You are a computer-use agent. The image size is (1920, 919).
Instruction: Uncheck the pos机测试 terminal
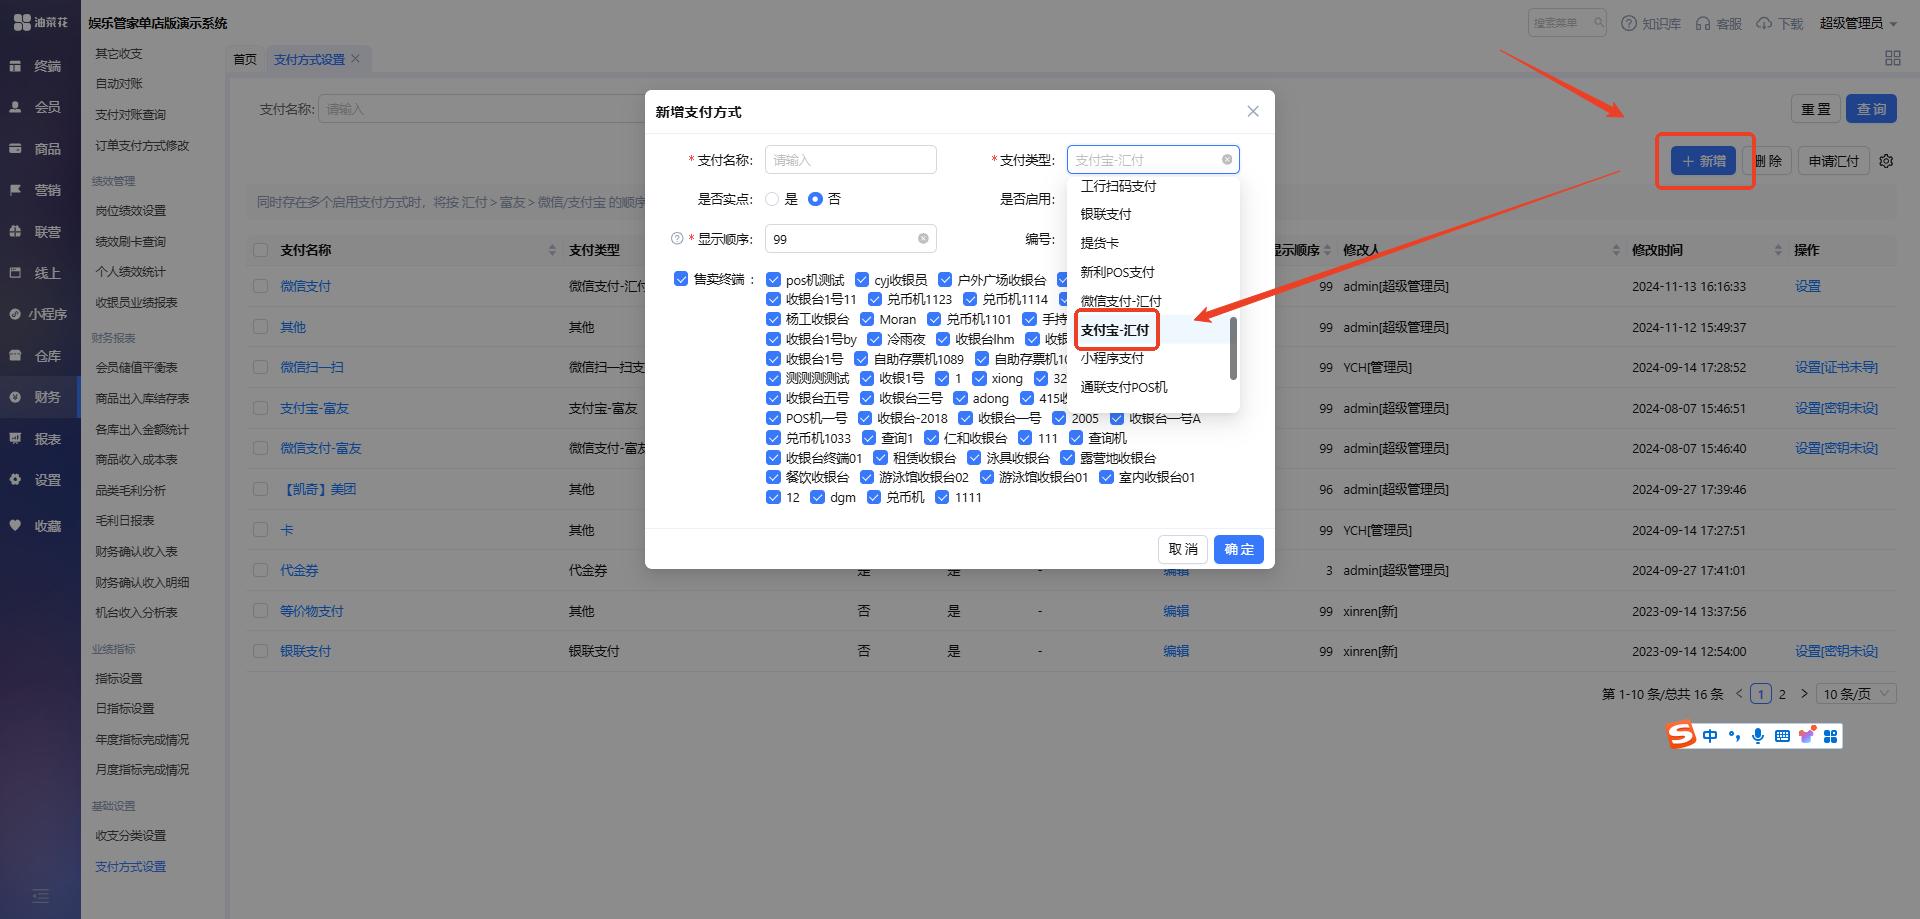coord(773,280)
